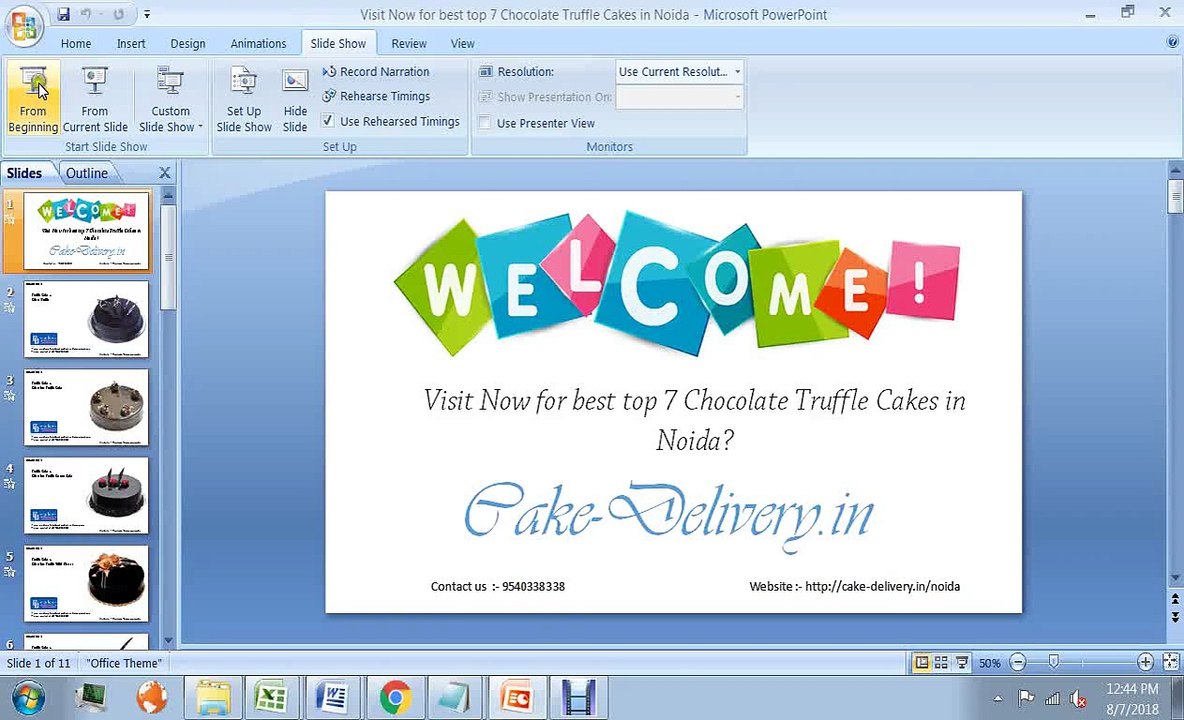The image size is (1184, 720).
Task: Click "Slide 1 of 11" status text
Action: point(39,663)
